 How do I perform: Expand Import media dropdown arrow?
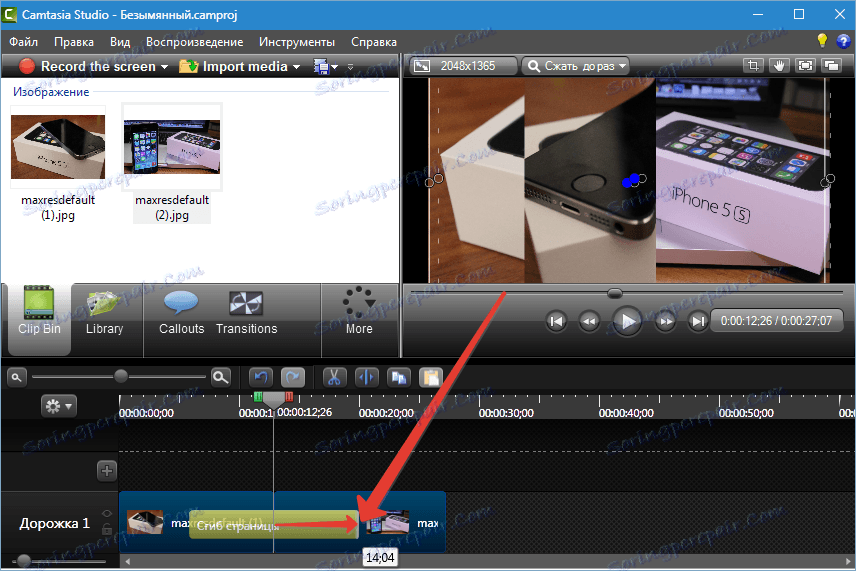click(x=296, y=67)
